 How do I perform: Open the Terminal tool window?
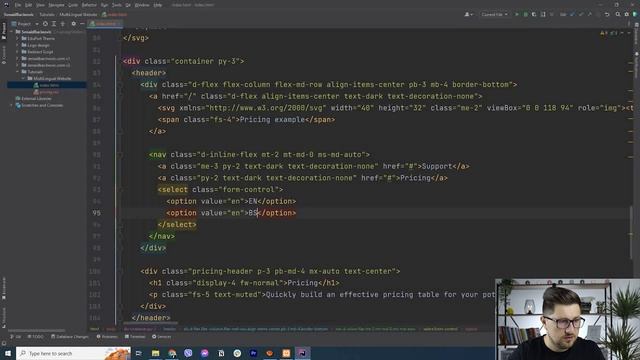[x=135, y=337]
